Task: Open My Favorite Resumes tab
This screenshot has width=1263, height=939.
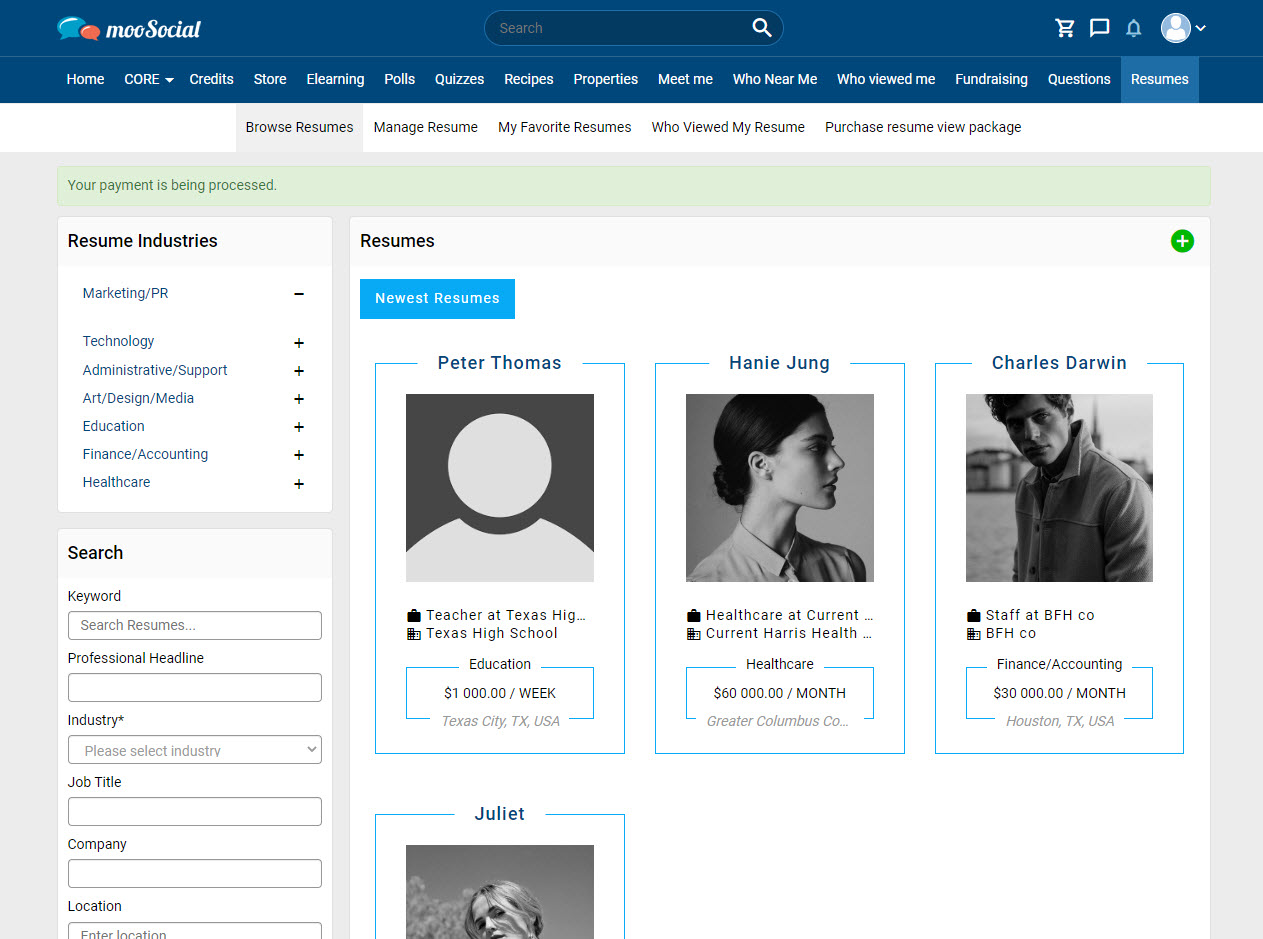Action: click(565, 127)
